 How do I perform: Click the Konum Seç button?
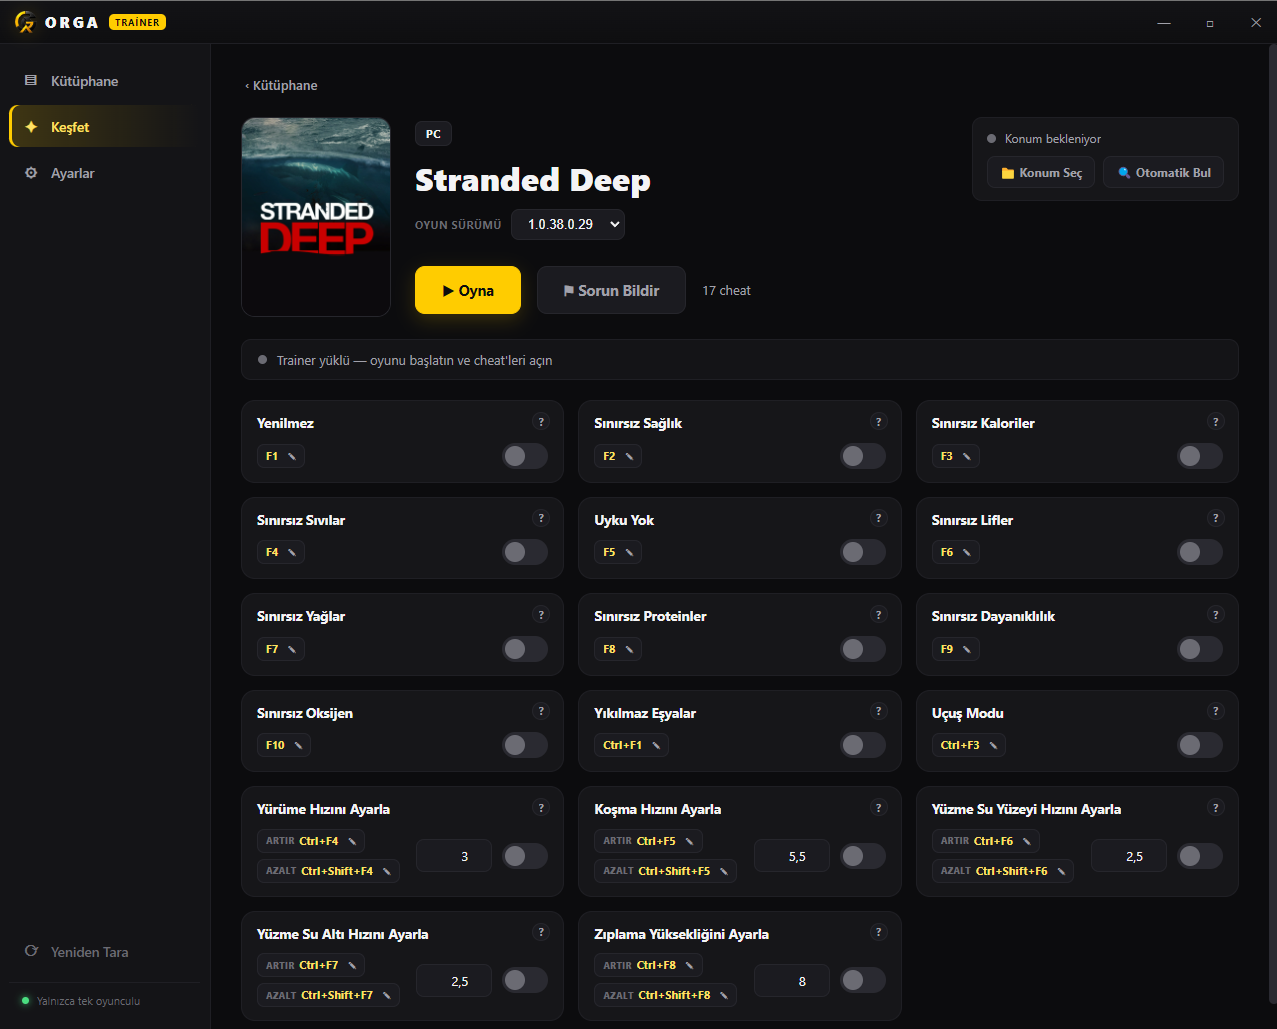pos(1041,173)
